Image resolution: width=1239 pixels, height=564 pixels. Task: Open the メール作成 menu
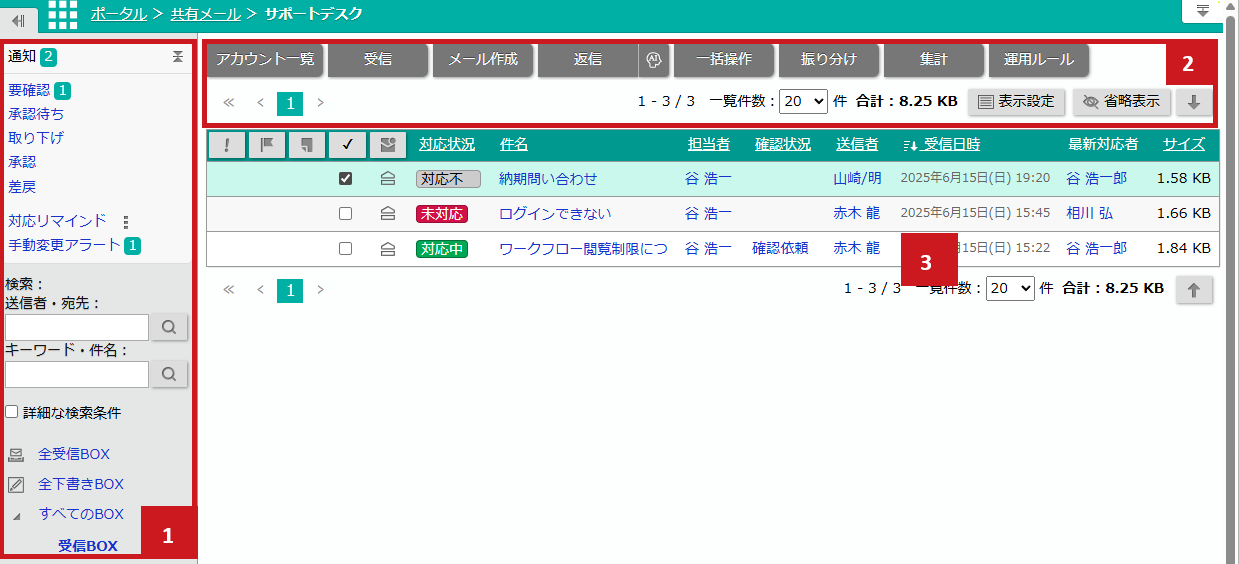[483, 60]
